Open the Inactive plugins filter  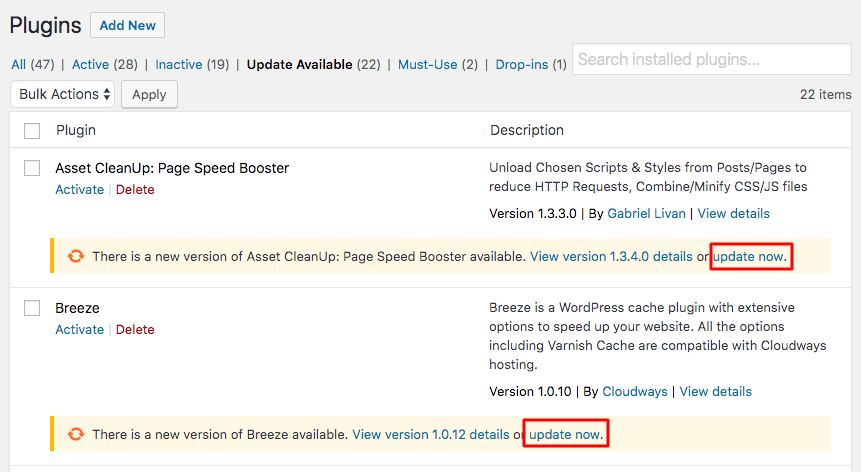(x=179, y=64)
